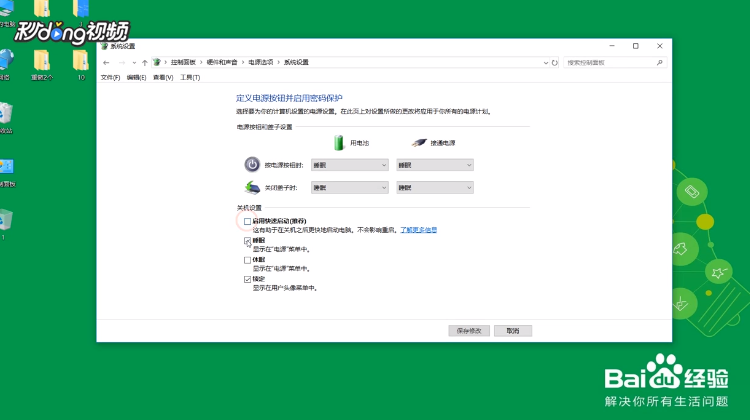This screenshot has width=750, height=420.
Task: Open 按电源按钮时 dropdown under 用电池
Action: 350,165
